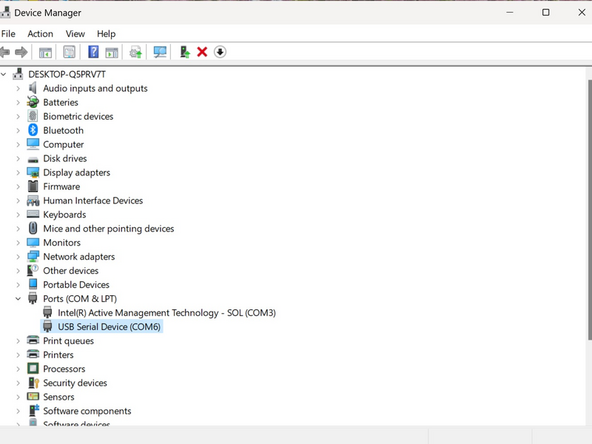Select the Computer category label
592x444 pixels.
[x=63, y=145]
